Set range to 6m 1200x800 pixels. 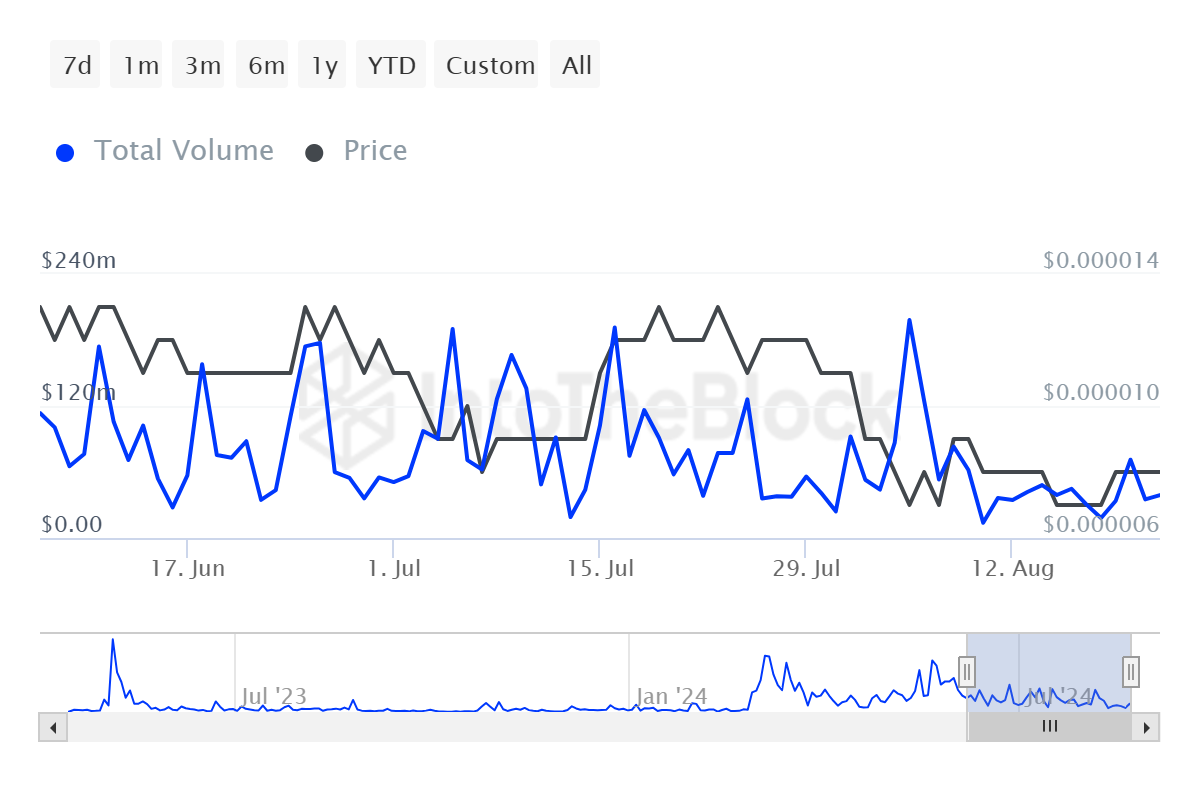[x=266, y=66]
